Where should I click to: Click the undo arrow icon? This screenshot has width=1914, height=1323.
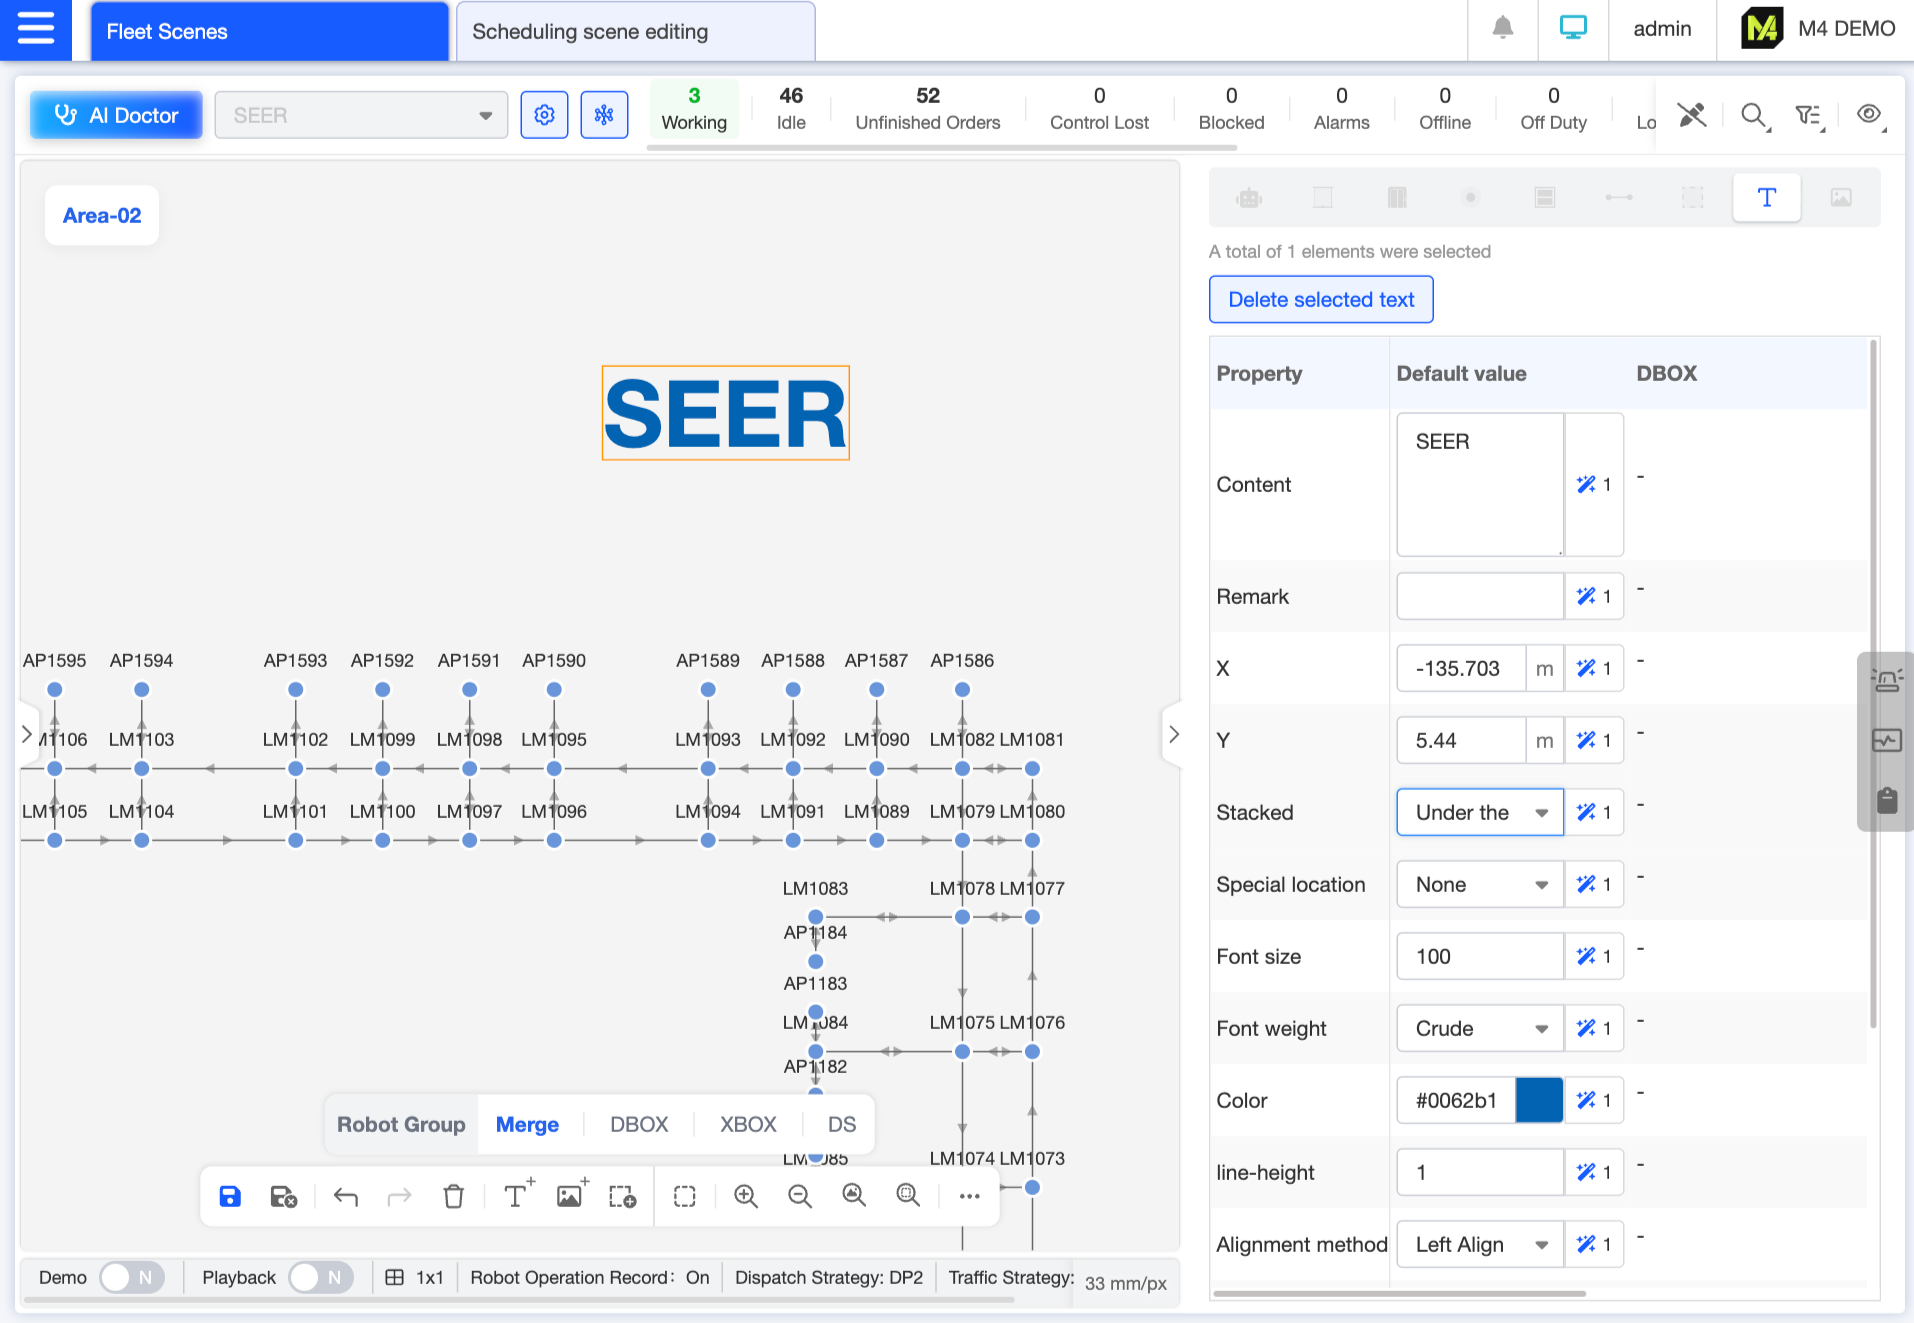coord(346,1196)
